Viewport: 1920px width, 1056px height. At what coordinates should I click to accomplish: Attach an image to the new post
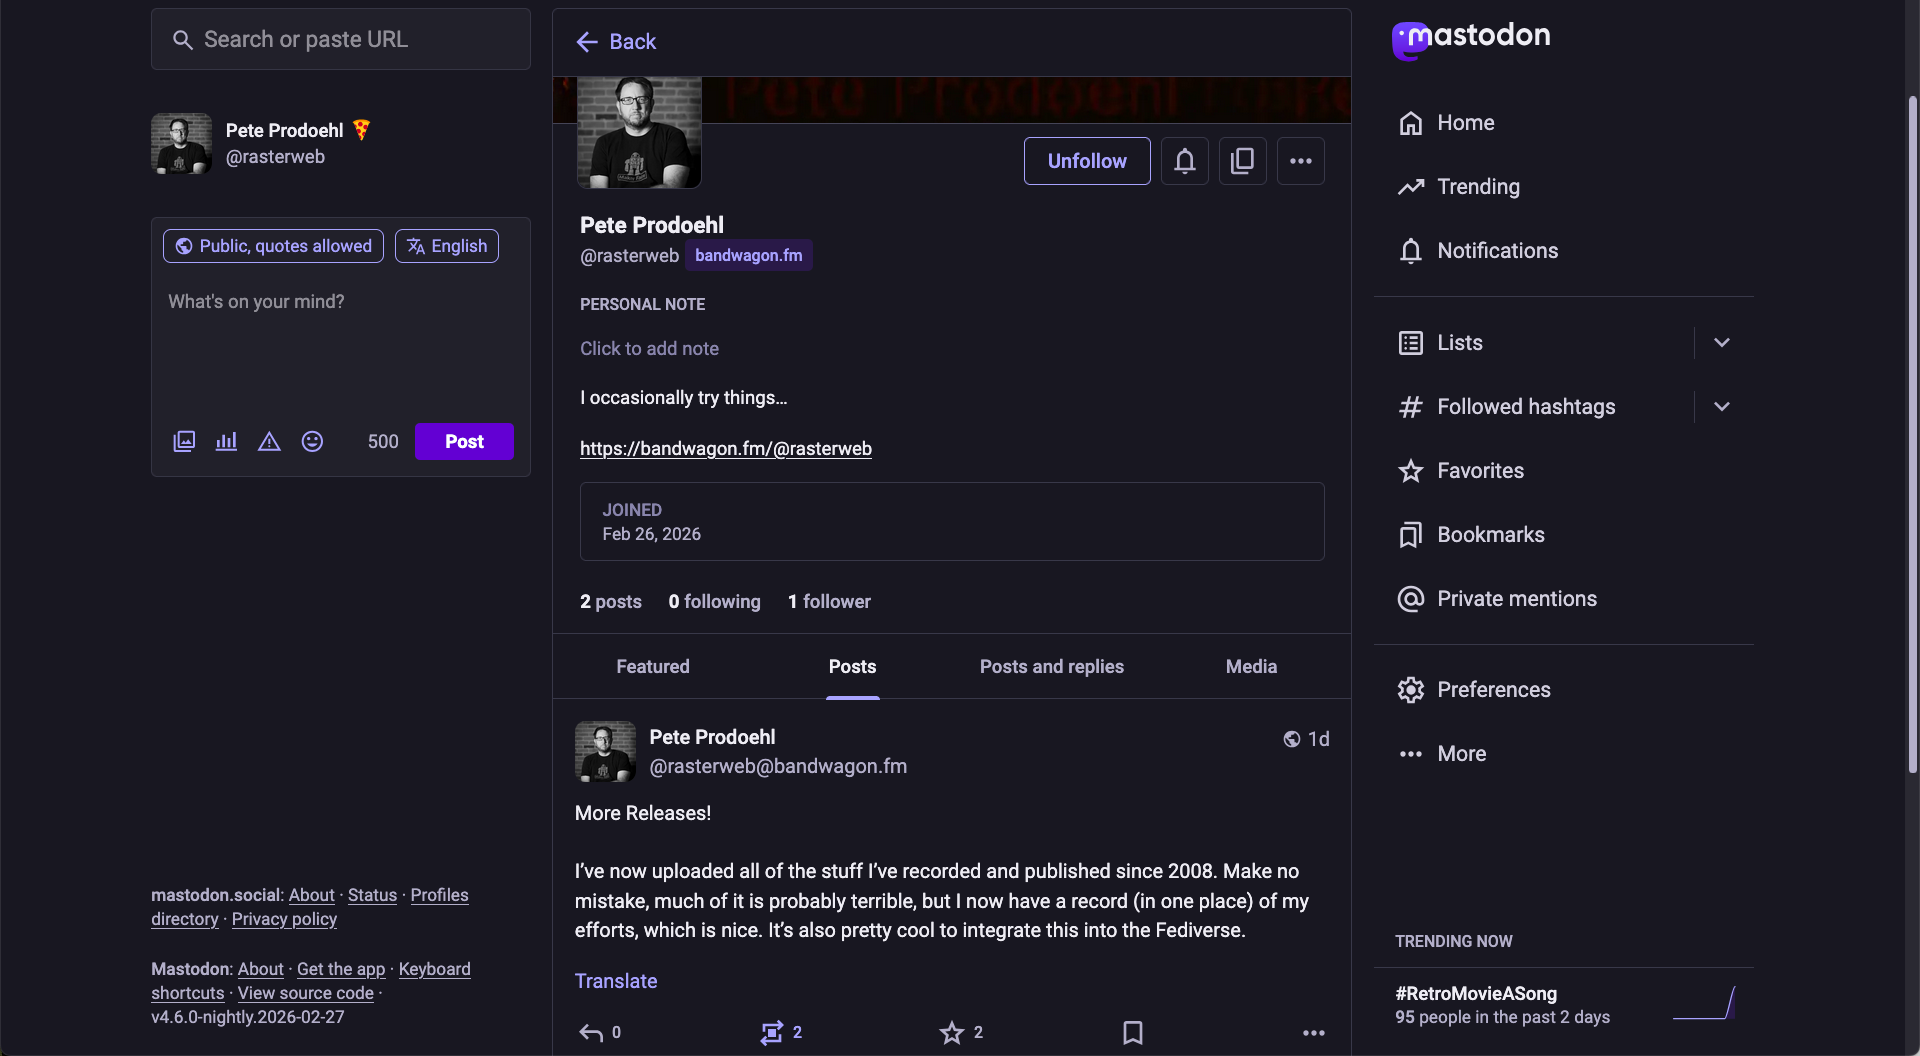(184, 441)
